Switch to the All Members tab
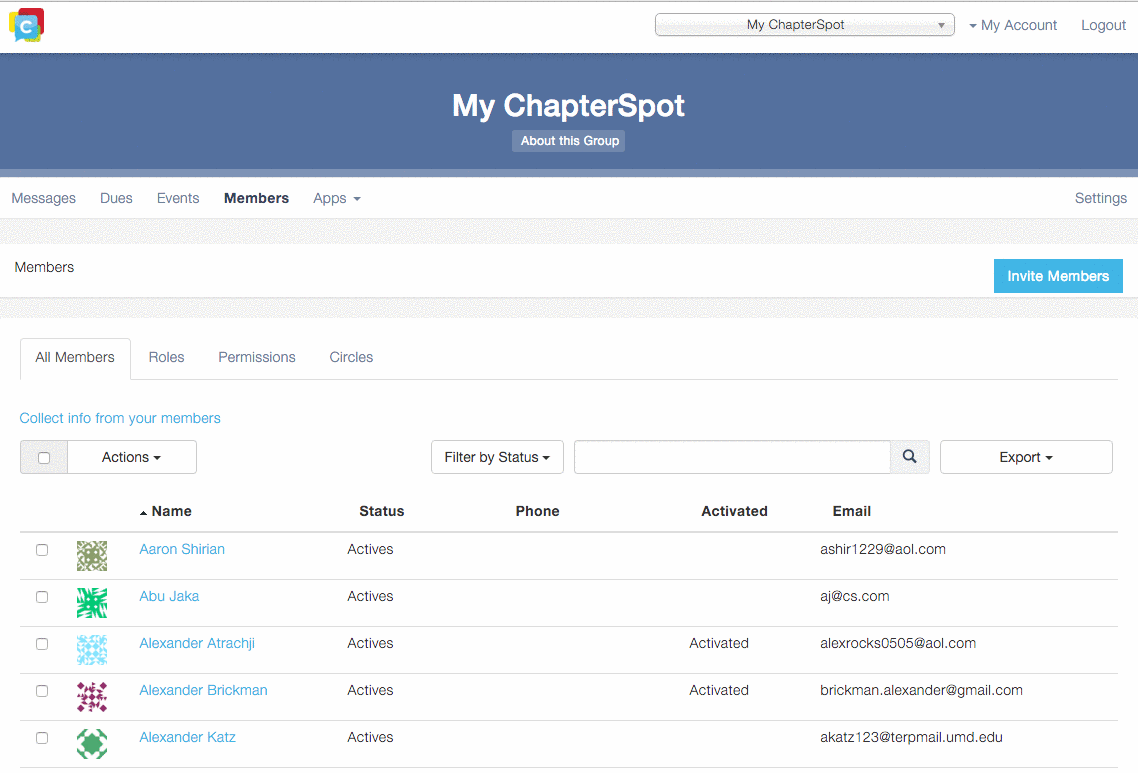1138x773 pixels. pos(75,358)
